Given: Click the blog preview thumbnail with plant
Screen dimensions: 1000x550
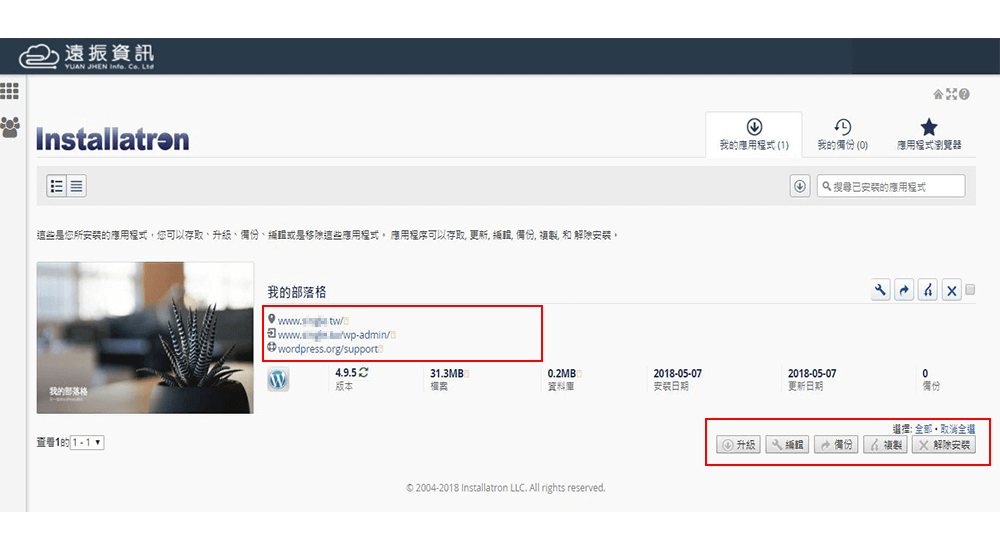Looking at the screenshot, I should [x=145, y=338].
